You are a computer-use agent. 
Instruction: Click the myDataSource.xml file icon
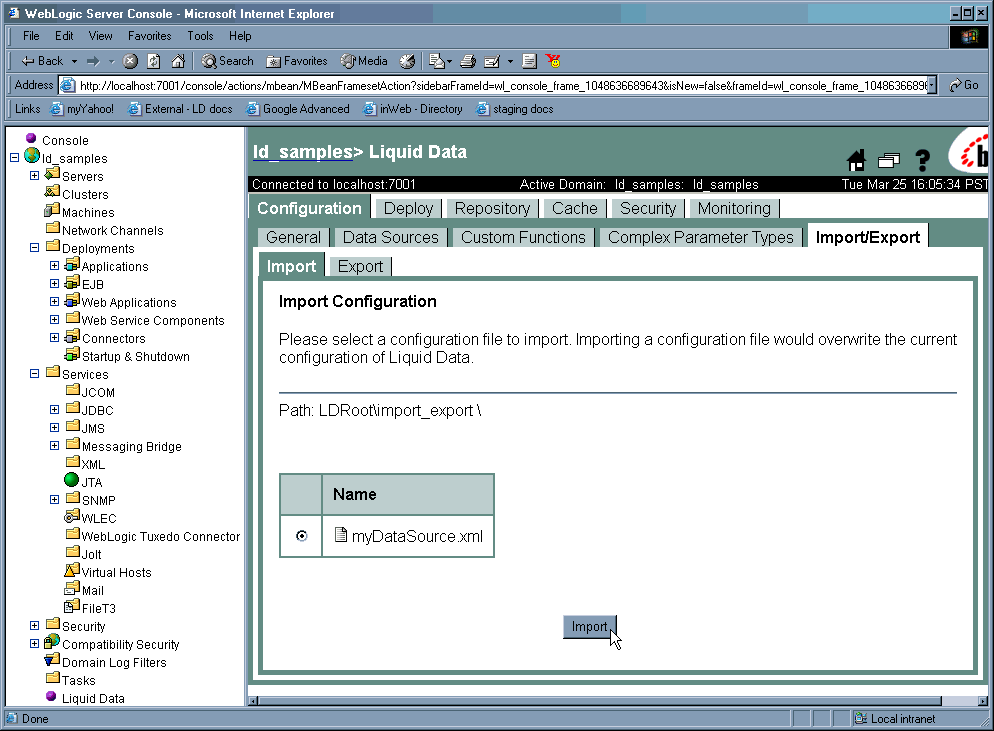(341, 534)
